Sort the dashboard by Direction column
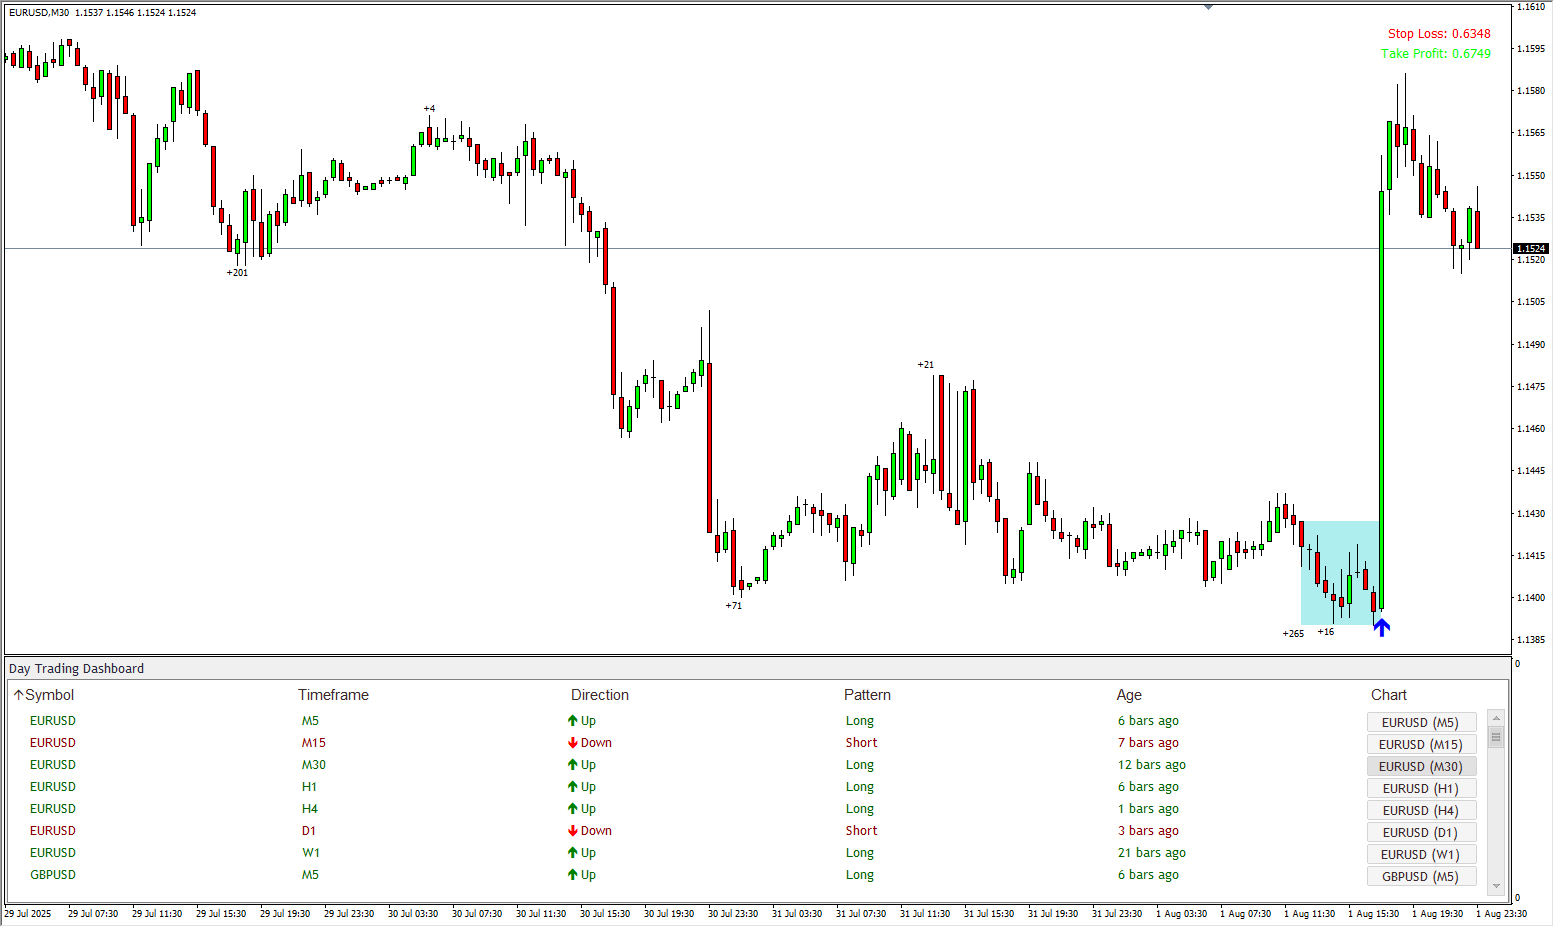Screen dimensions: 1554x927 (x=600, y=695)
